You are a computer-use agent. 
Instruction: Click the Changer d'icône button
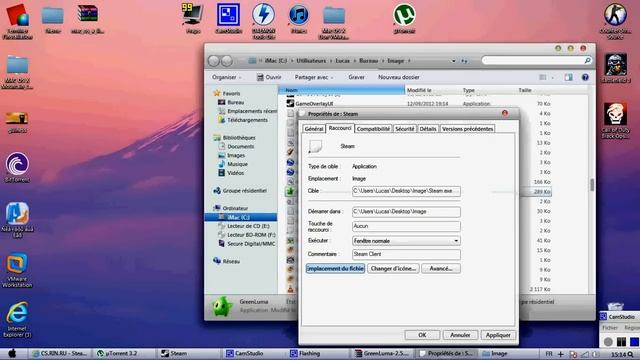click(x=393, y=269)
